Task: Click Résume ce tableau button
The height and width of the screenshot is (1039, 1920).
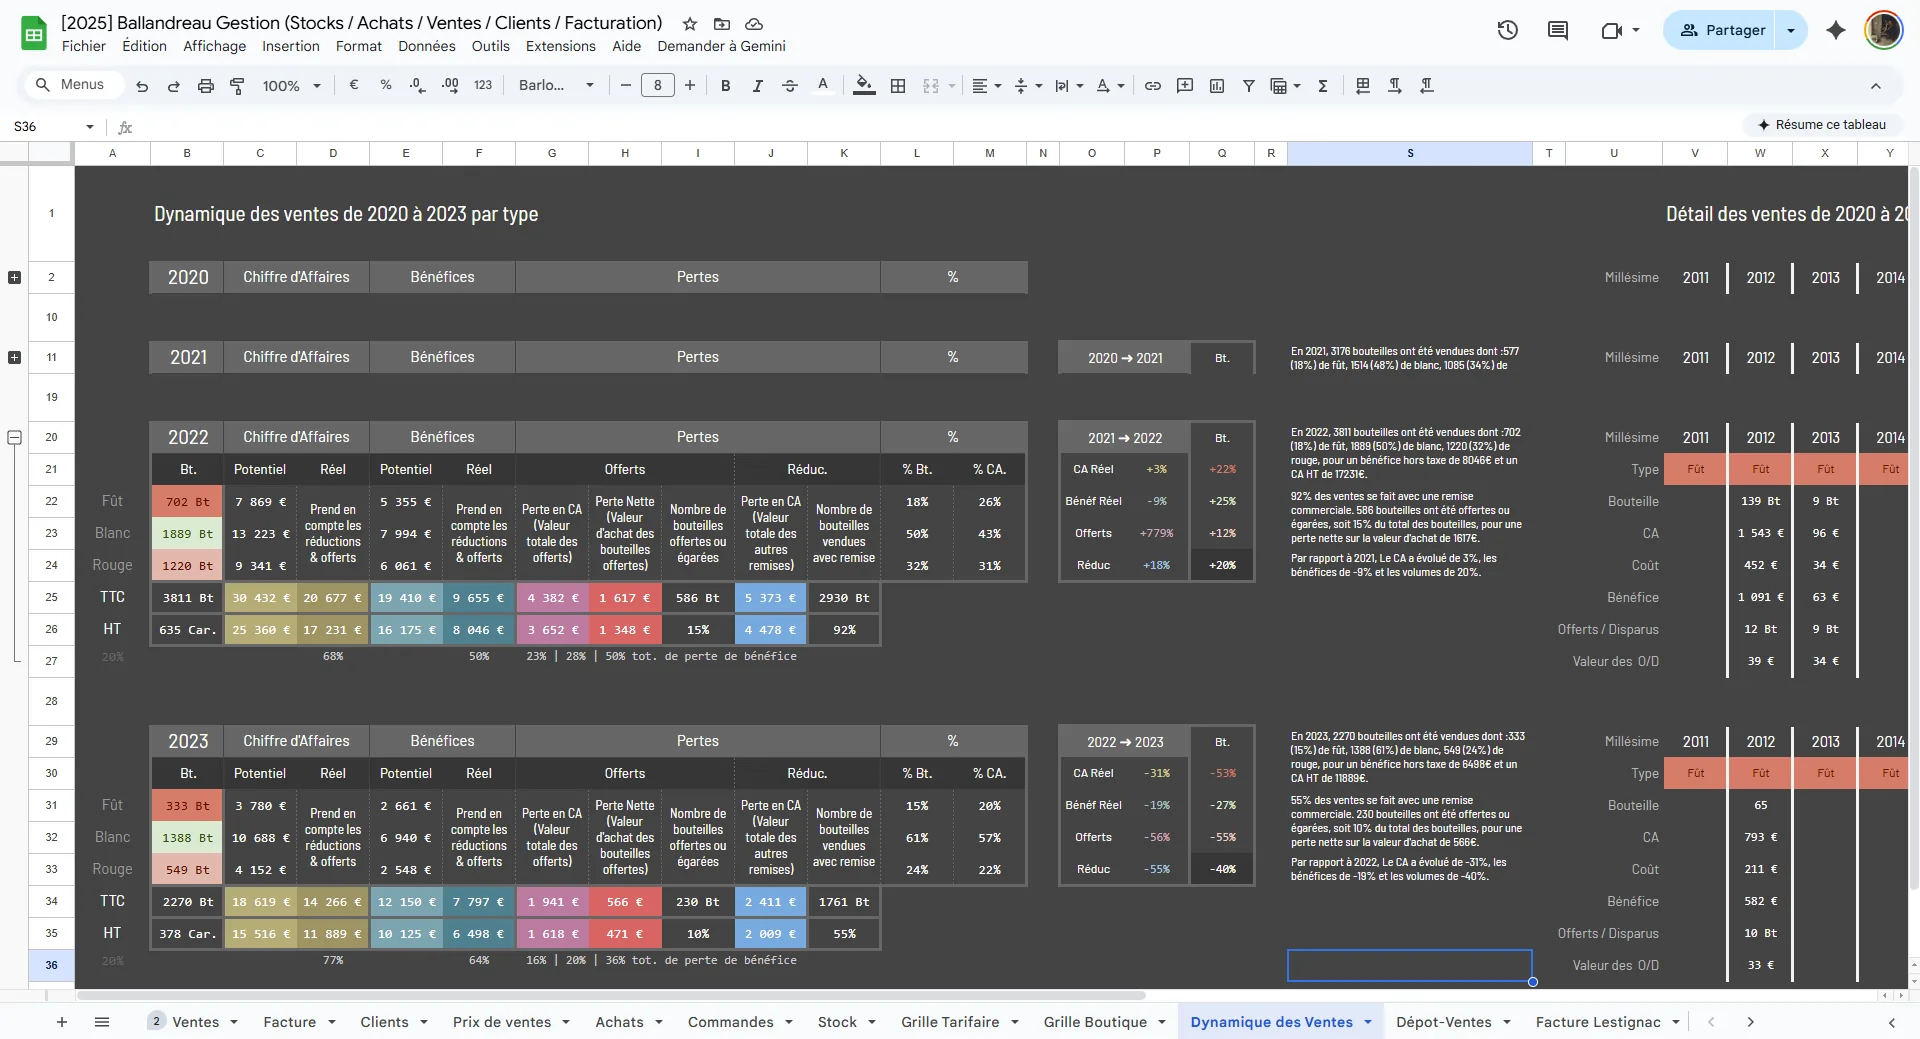Action: coord(1821,125)
